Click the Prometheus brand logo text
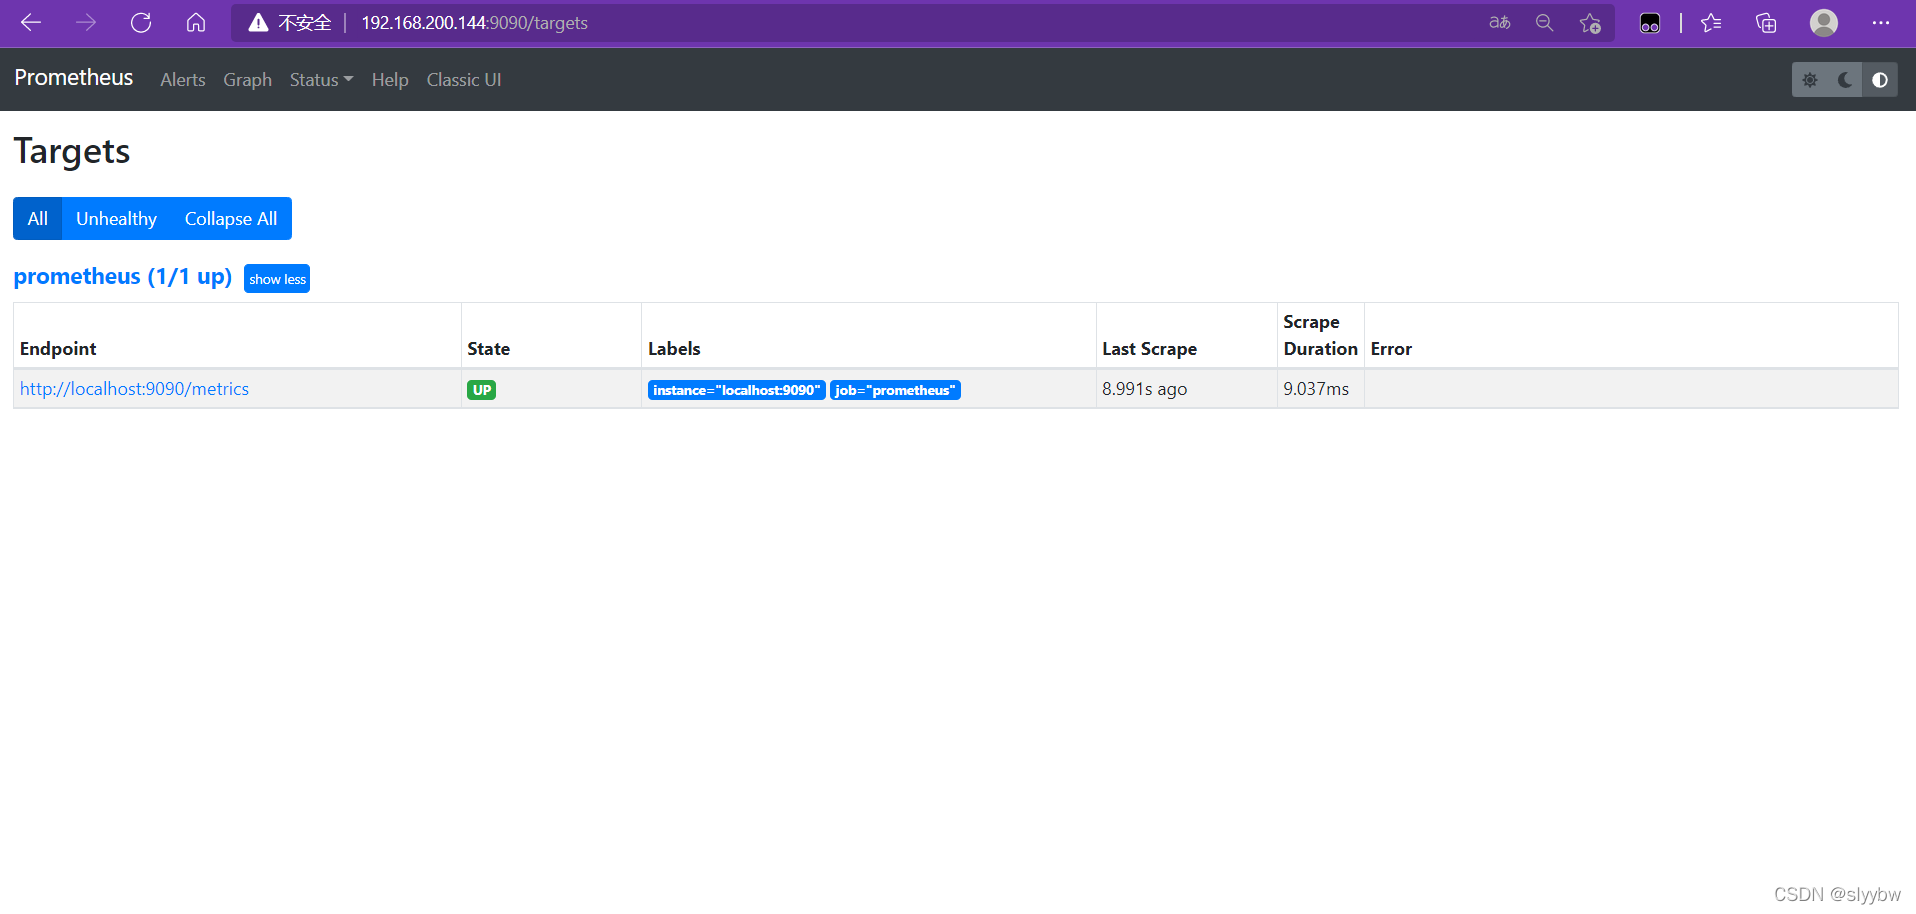The height and width of the screenshot is (914, 1916). [74, 78]
